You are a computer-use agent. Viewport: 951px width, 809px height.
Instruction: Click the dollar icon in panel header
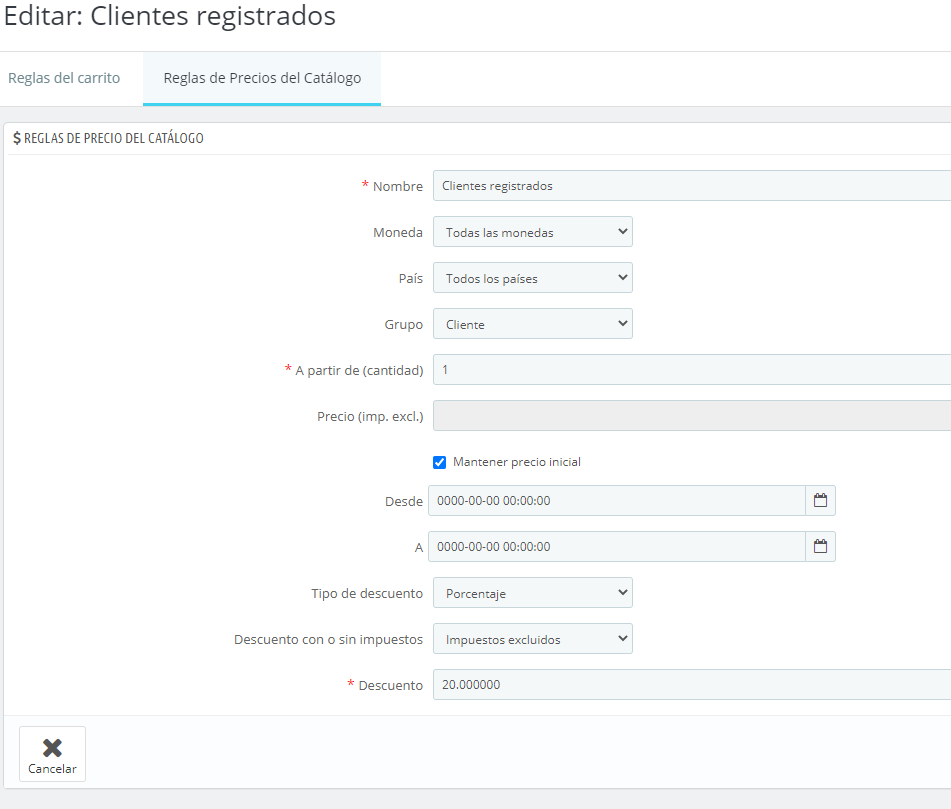[17, 138]
